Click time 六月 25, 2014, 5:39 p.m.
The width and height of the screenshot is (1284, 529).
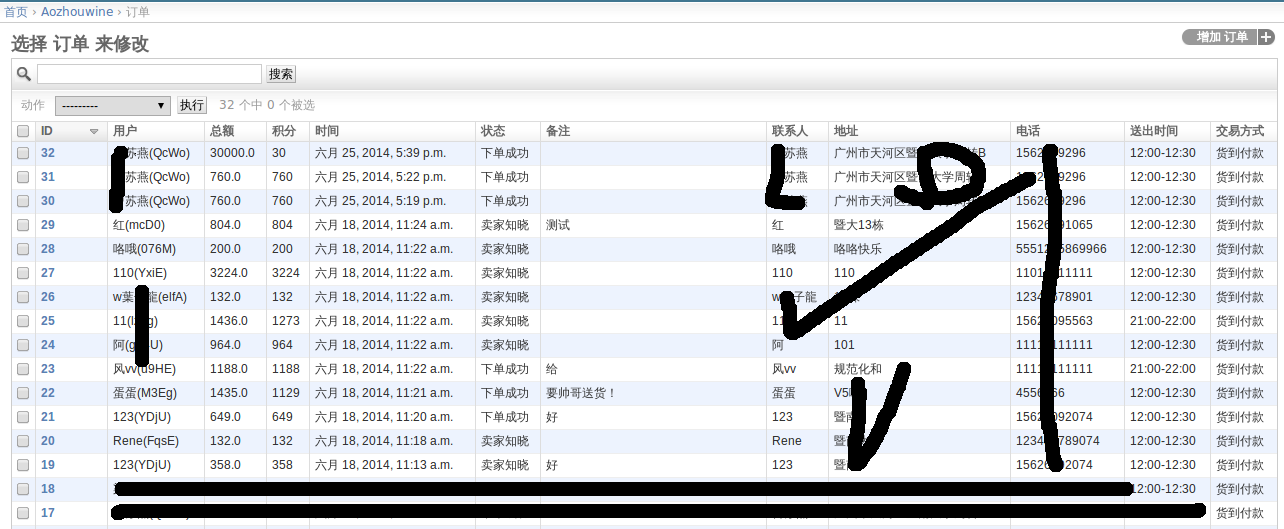(381, 153)
